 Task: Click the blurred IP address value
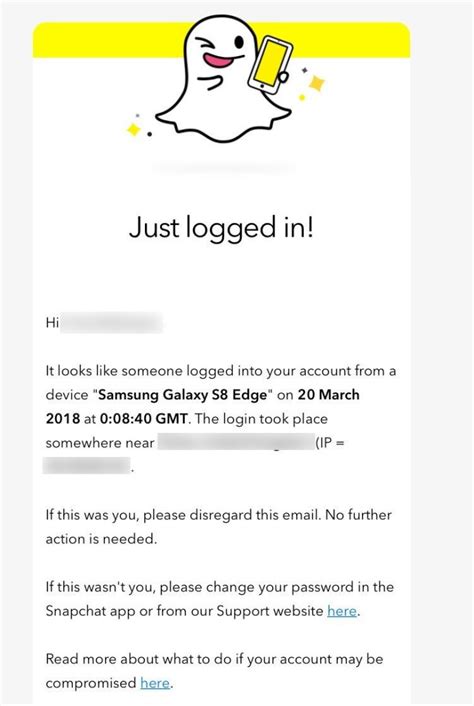click(x=87, y=466)
